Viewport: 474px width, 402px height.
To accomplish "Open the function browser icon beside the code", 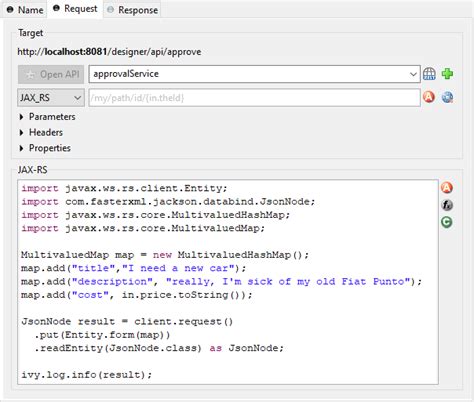I will [x=447, y=205].
